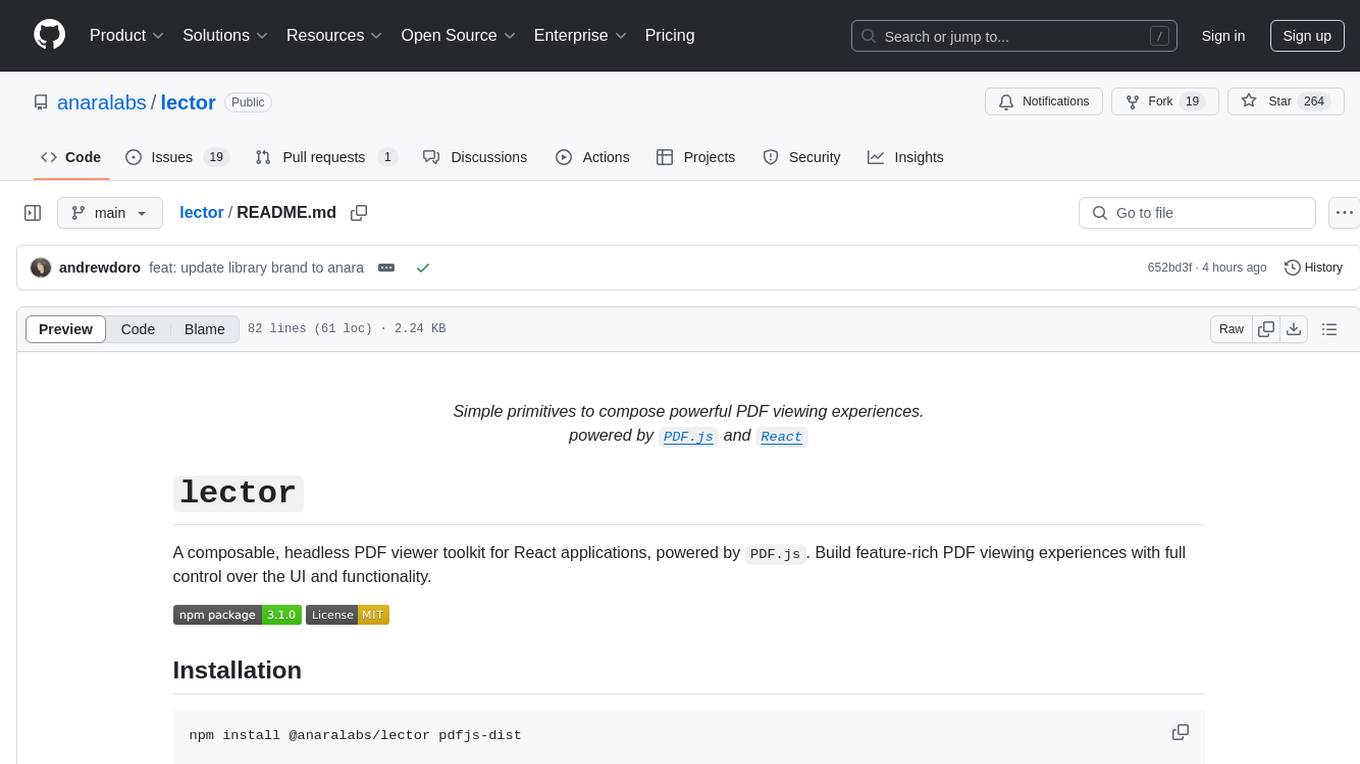Open the Issues tab
1360x764 pixels.
coord(177,157)
